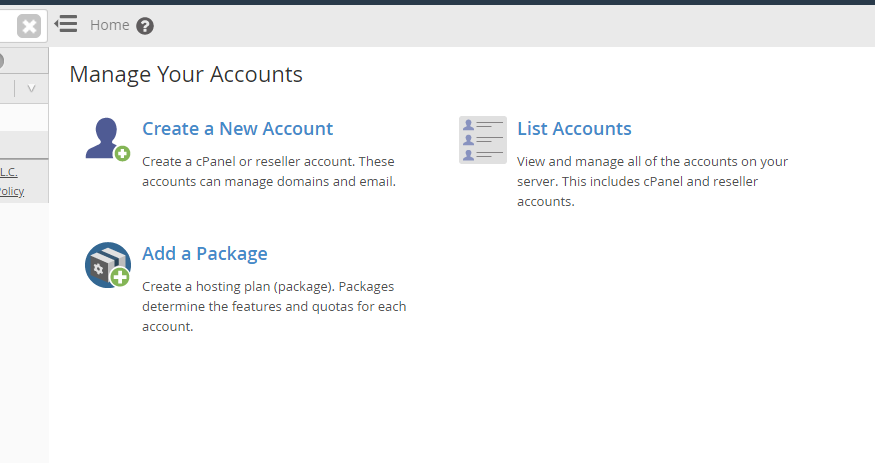This screenshot has width=875, height=463.
Task: Open the Add a Package link
Action: pos(204,254)
